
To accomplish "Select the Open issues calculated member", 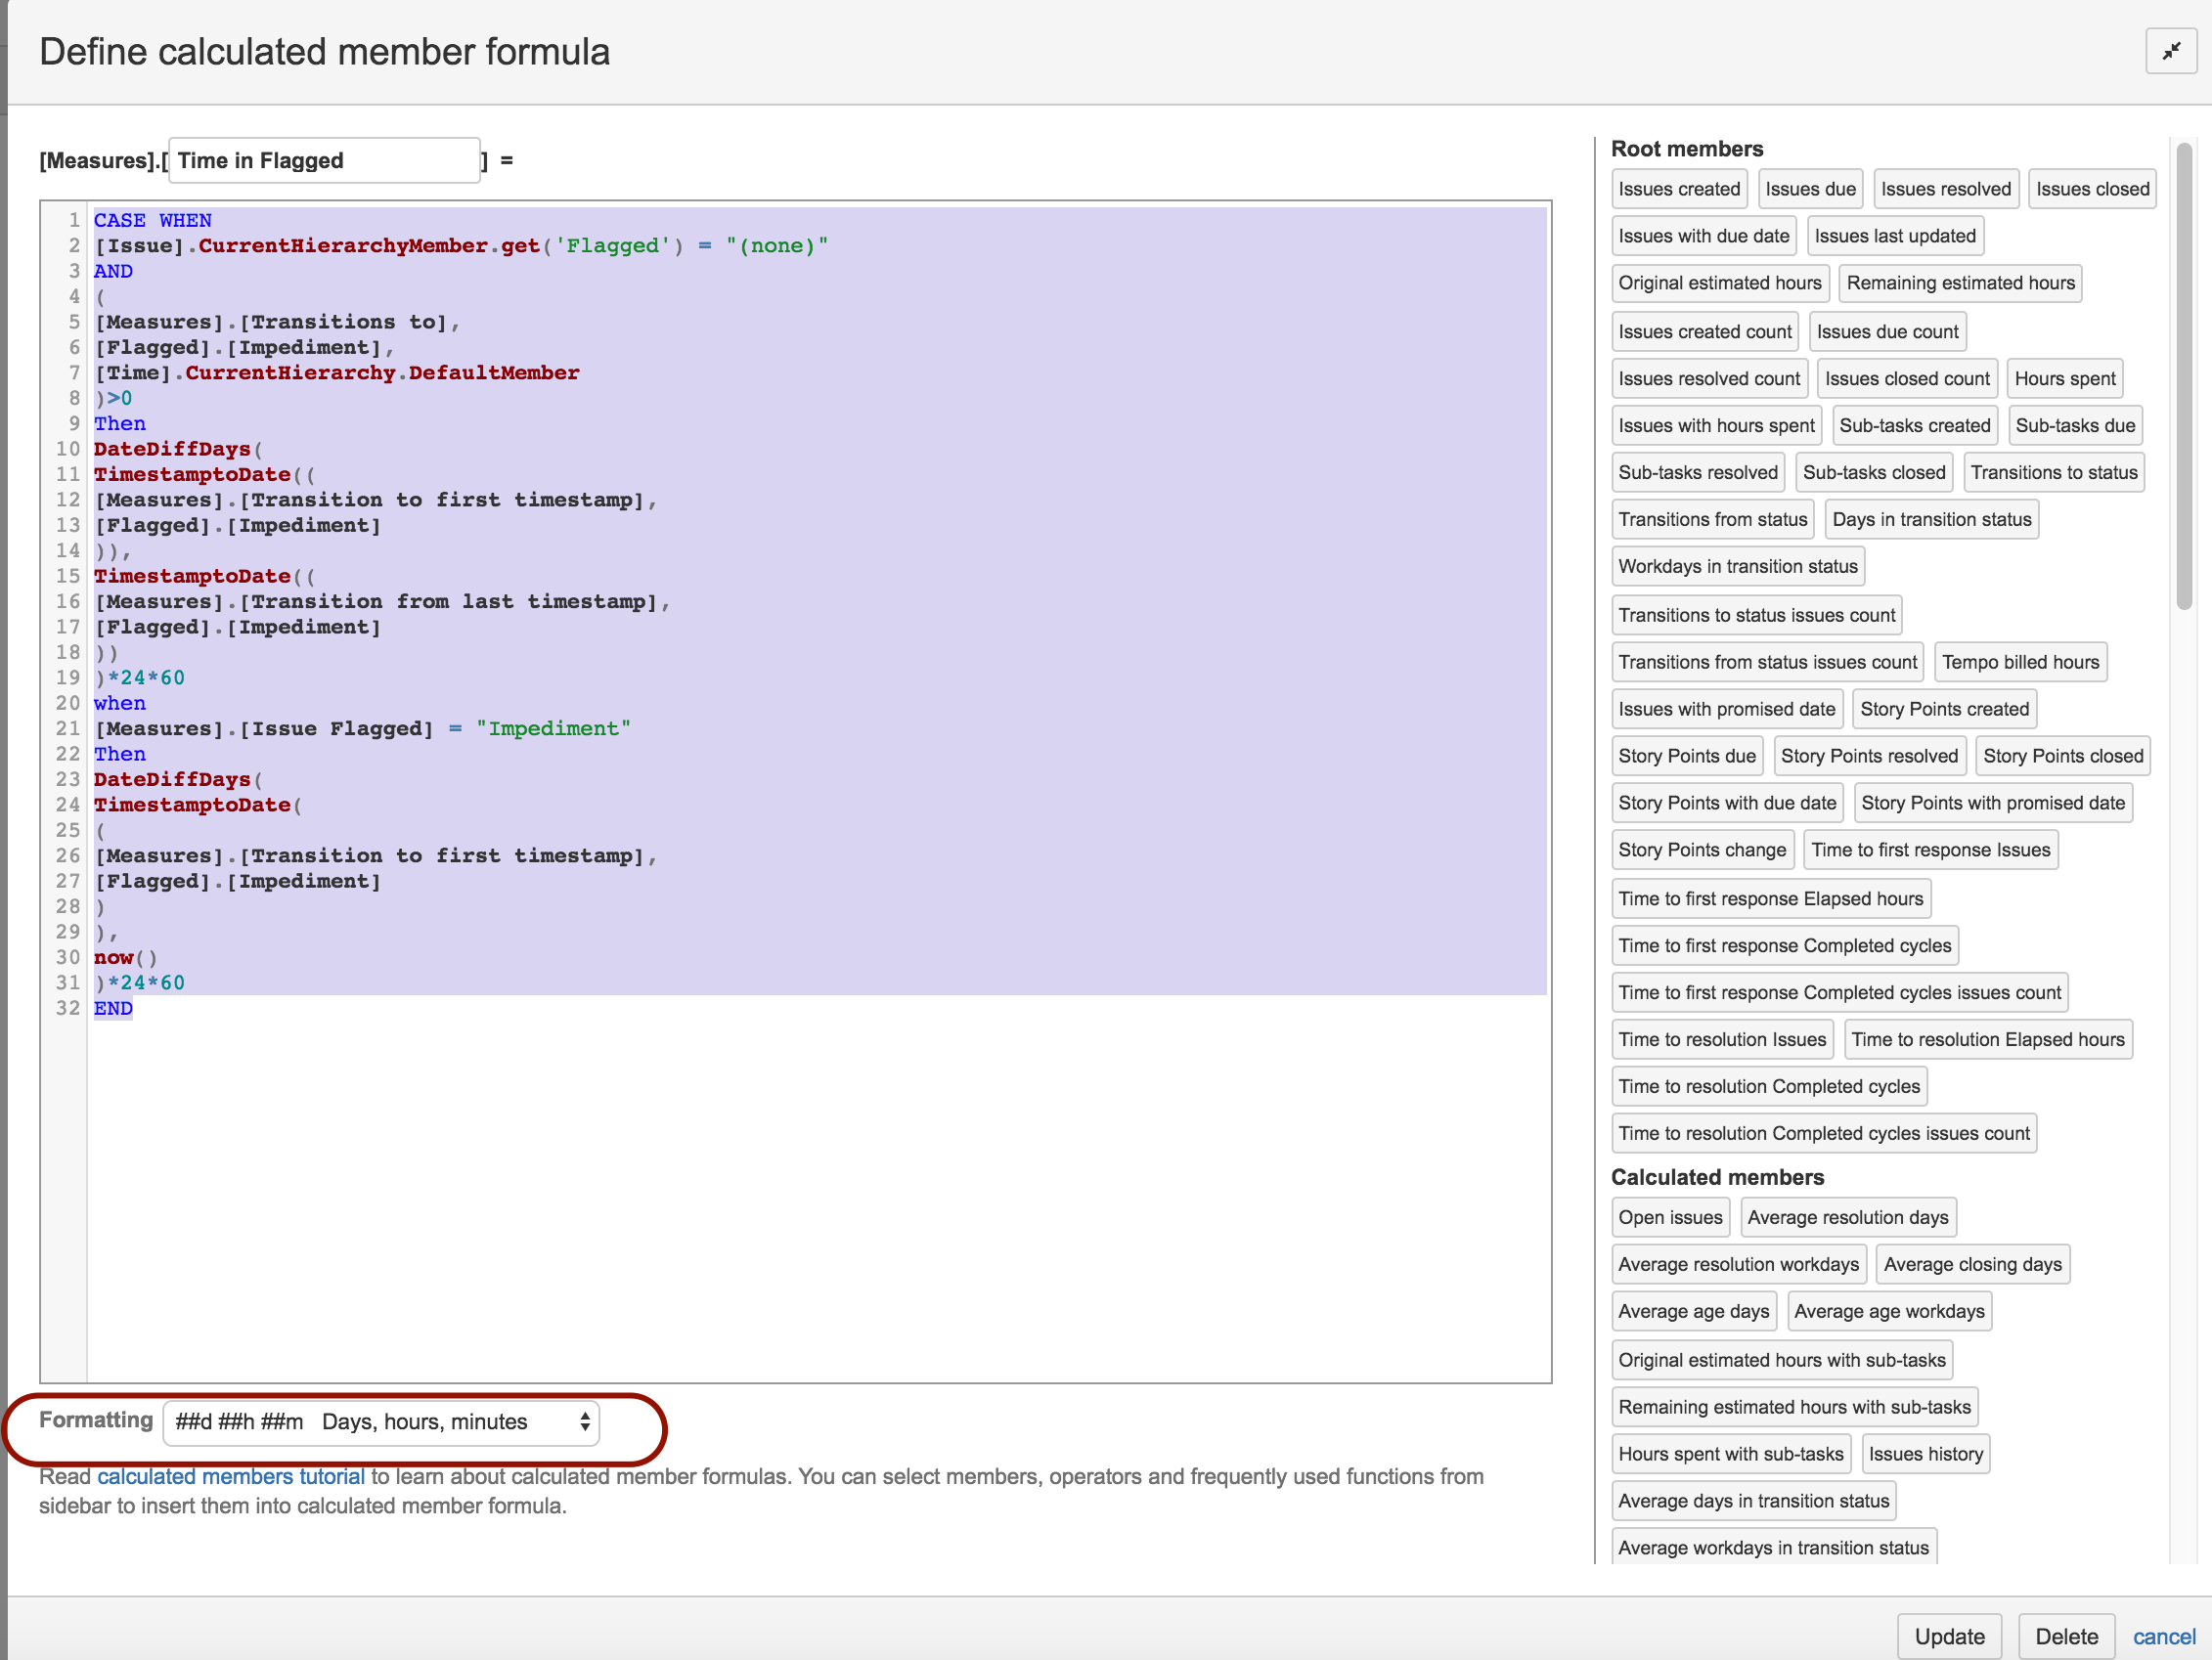I will pyautogui.click(x=1670, y=1217).
